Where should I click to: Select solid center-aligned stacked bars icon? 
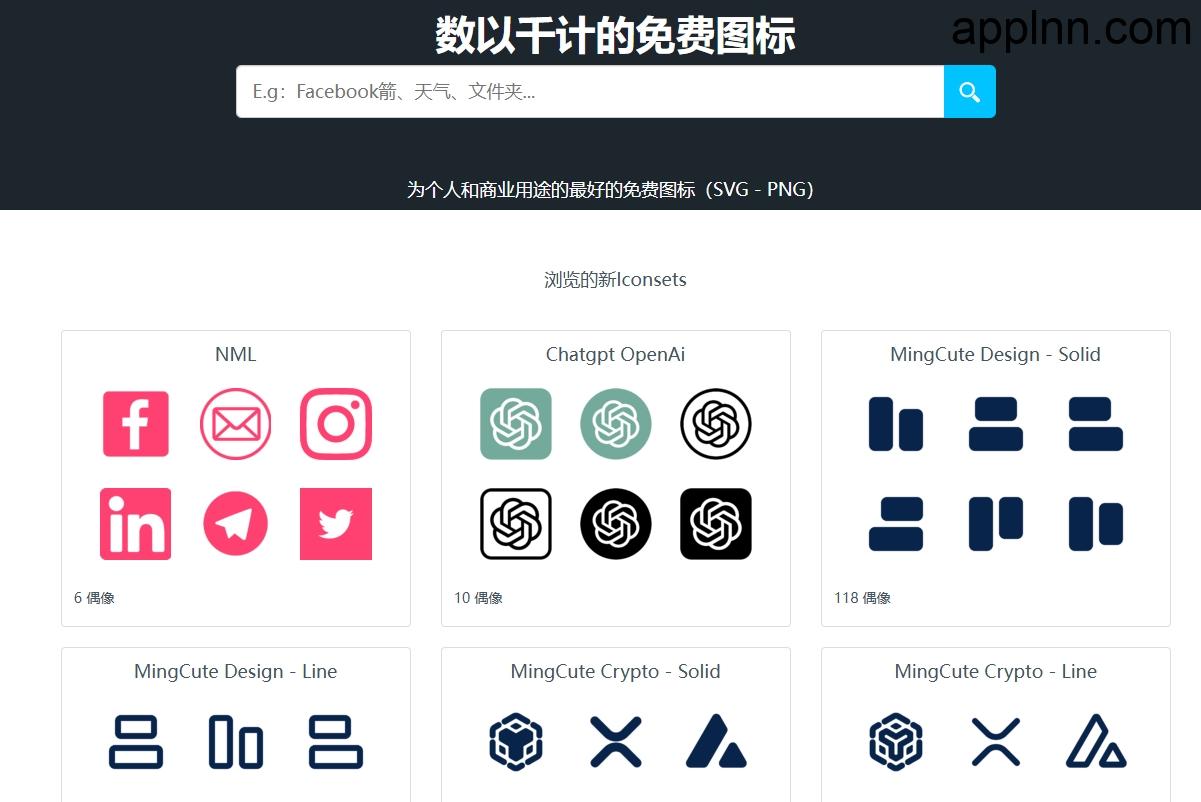(996, 424)
